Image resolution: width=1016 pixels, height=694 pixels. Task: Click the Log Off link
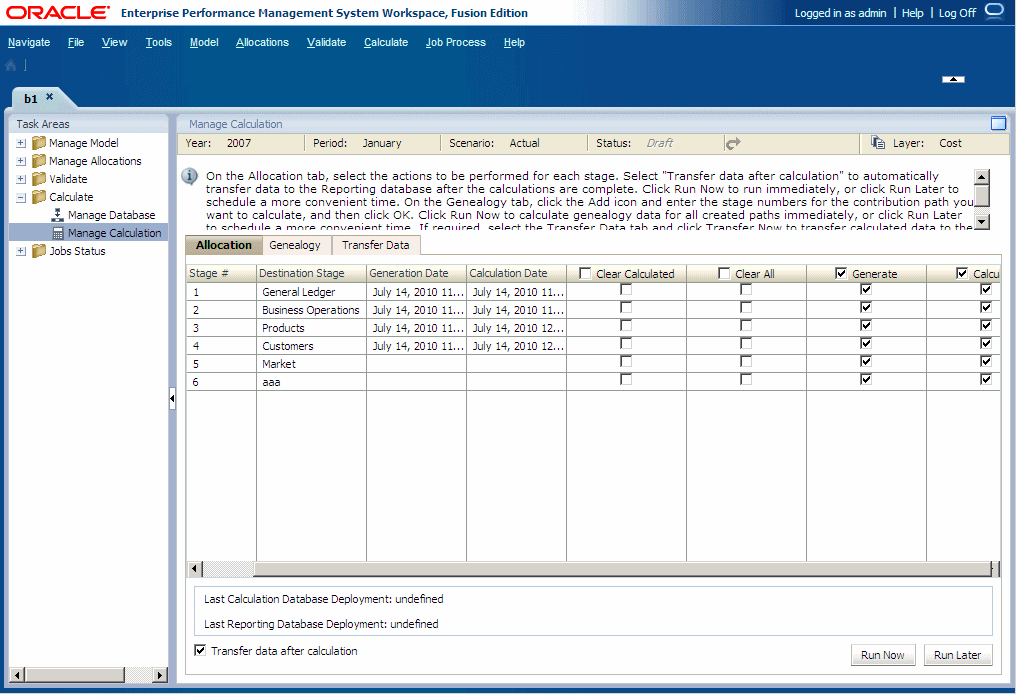(957, 13)
